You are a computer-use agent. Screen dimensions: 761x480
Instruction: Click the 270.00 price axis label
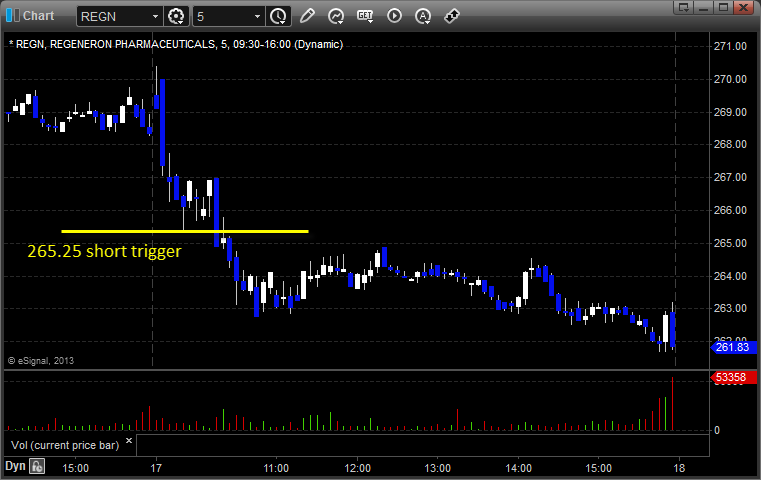point(730,80)
